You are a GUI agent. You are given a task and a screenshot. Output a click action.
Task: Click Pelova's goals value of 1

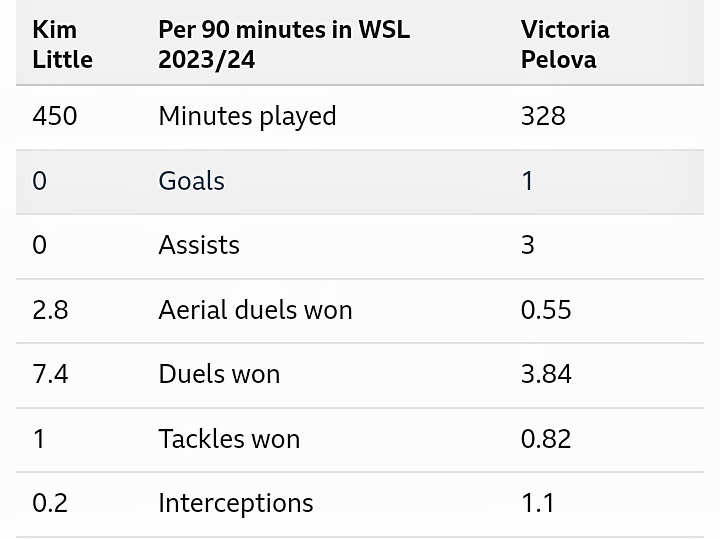(x=528, y=181)
